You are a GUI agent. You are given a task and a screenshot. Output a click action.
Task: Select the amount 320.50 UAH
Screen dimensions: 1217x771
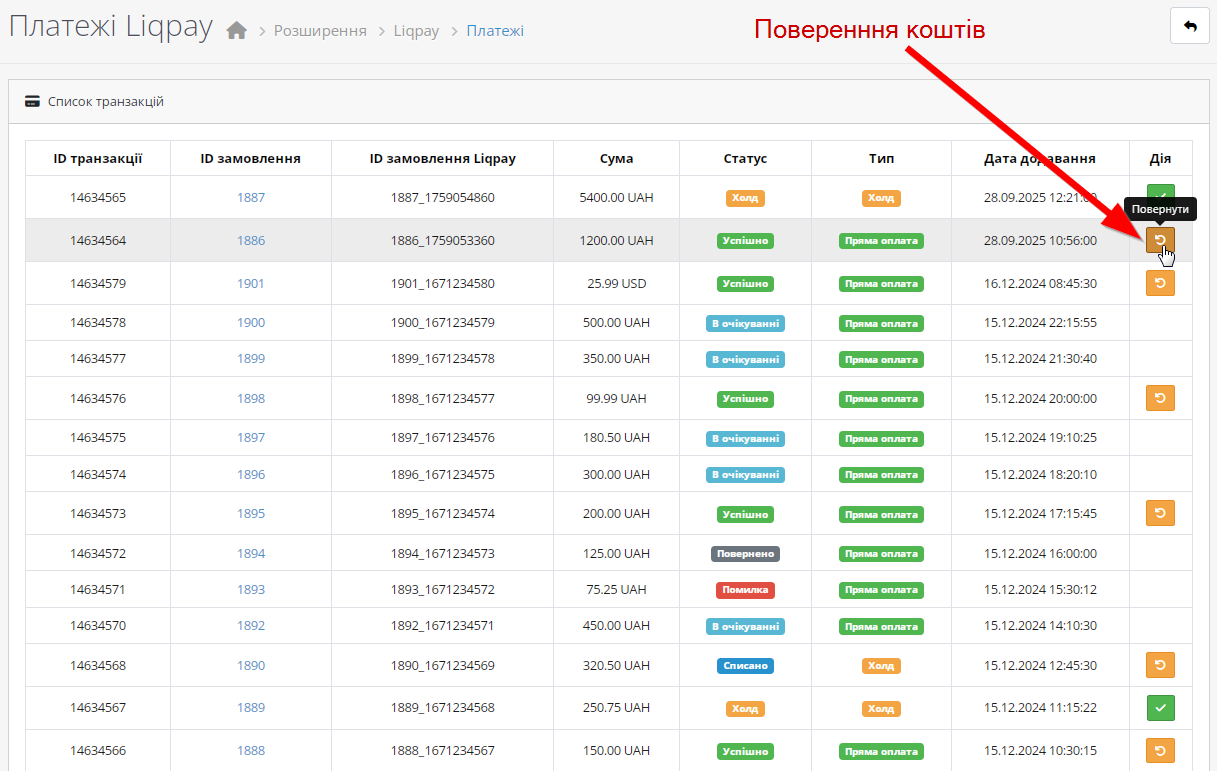616,665
